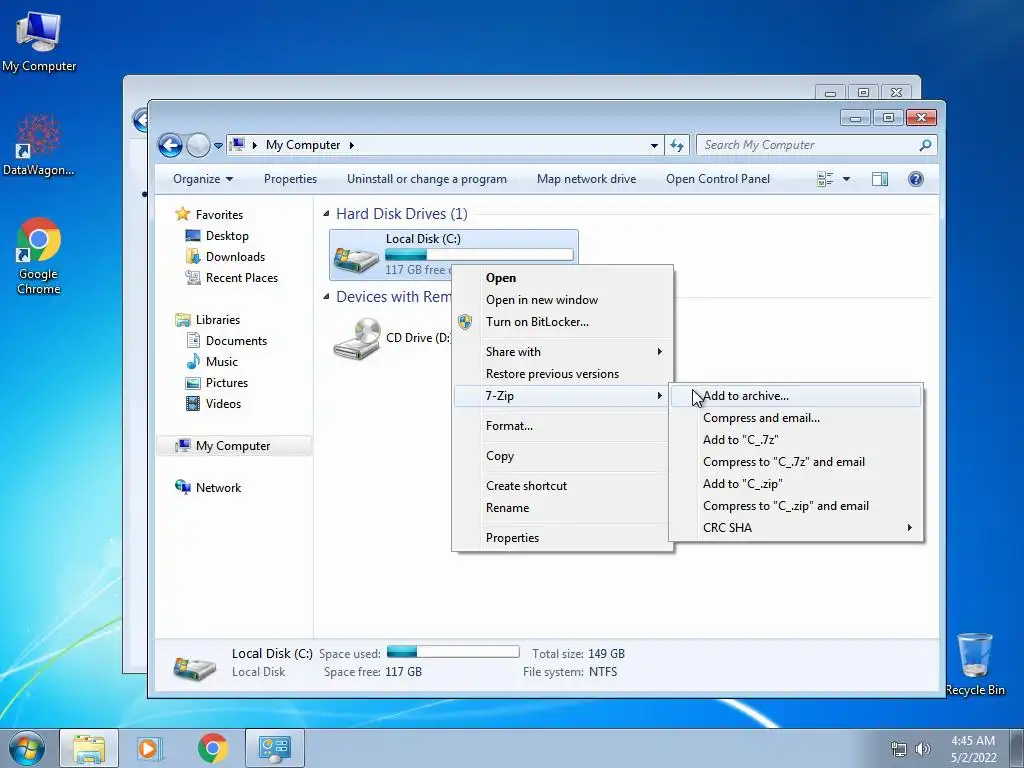The height and width of the screenshot is (768, 1024).
Task: Open the DataWagon desktop shortcut
Action: [38, 145]
